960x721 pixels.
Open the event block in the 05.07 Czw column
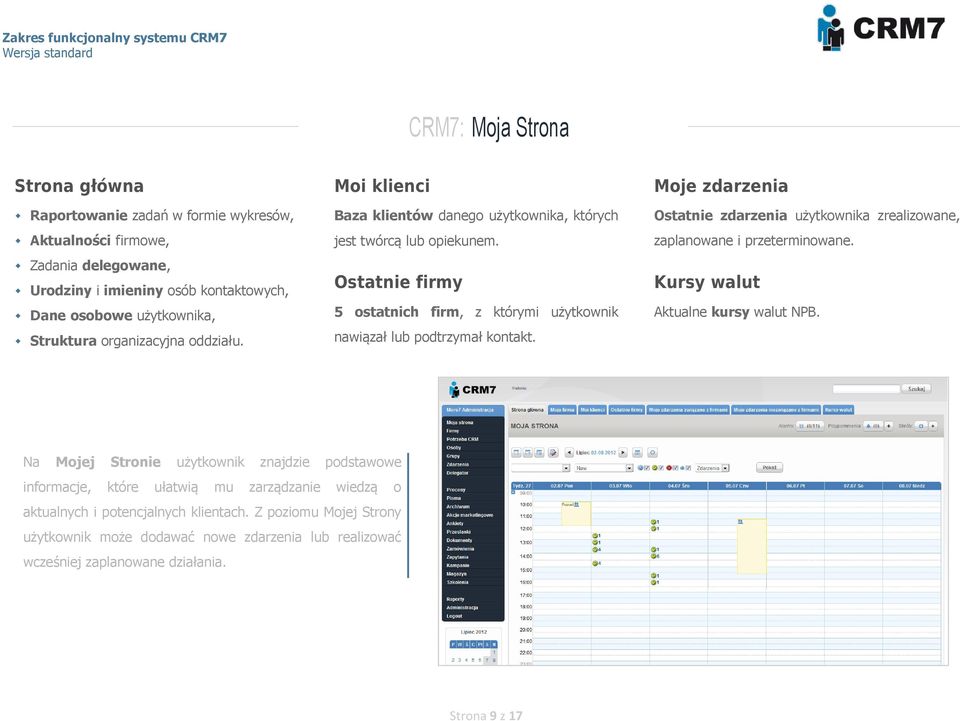(x=752, y=546)
